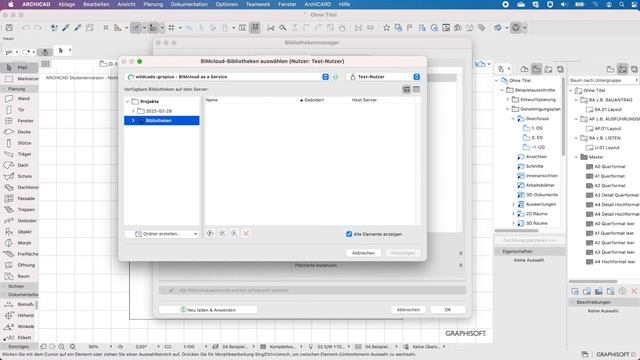Switch to tree list view in dialog
Viewport: 640px width, 360px height.
[407, 89]
